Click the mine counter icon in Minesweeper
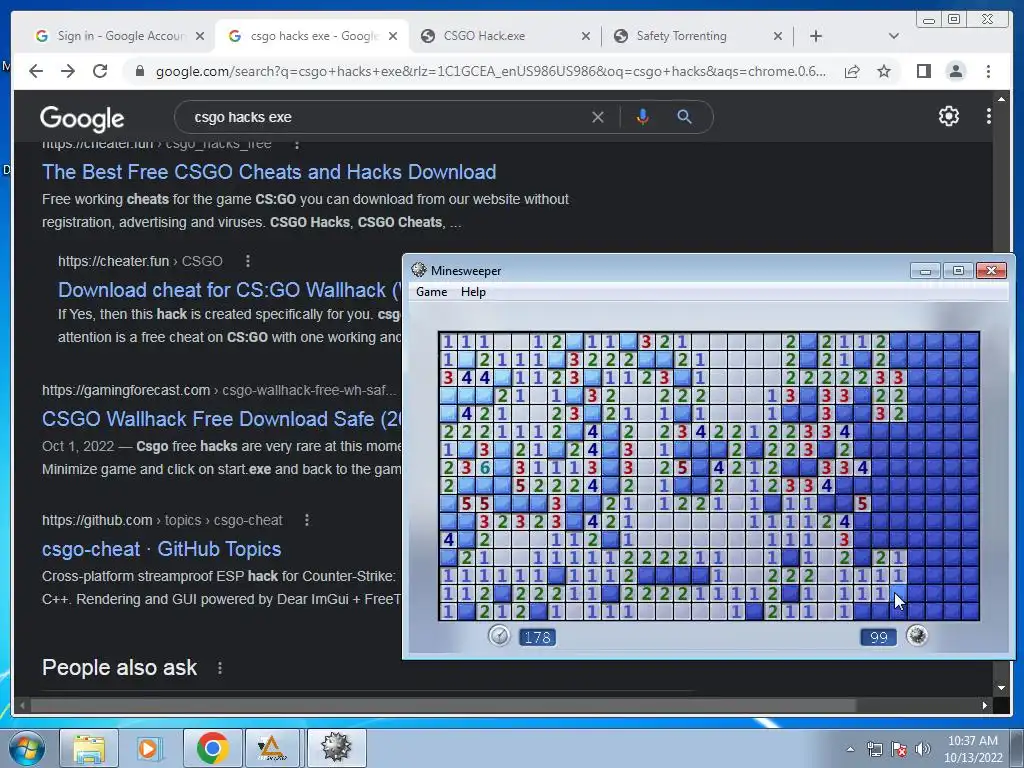The height and width of the screenshot is (768, 1024). 917,635
